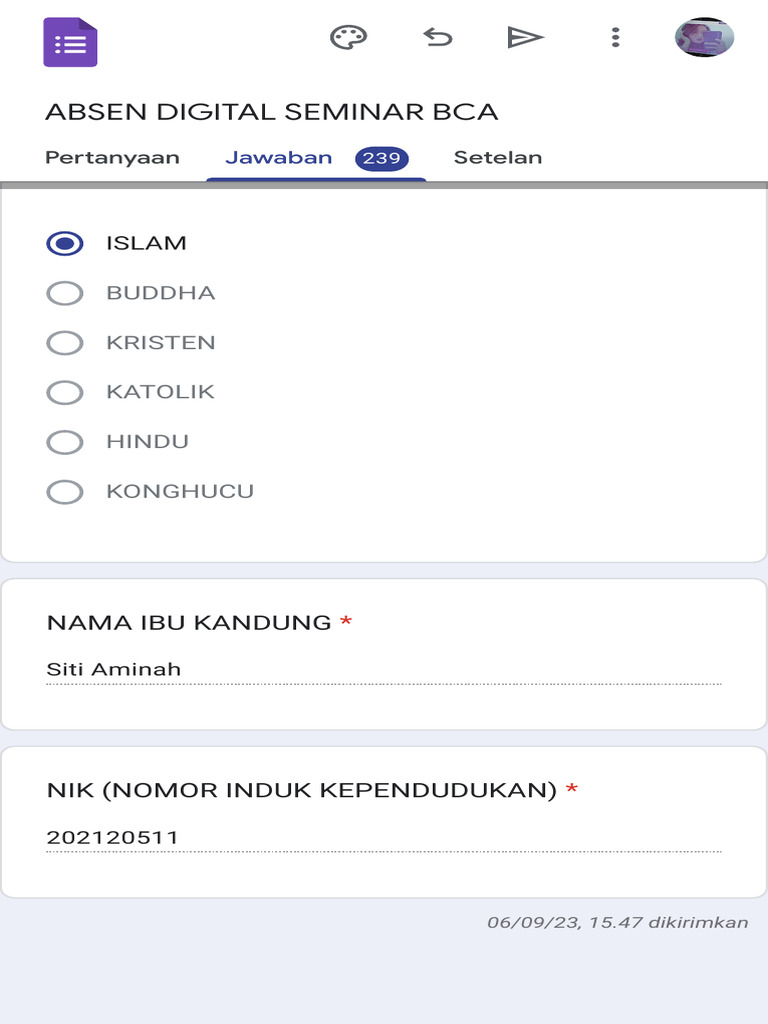Select the BUDDHA radio option
Viewport: 768px width, 1024px height.
tap(65, 293)
